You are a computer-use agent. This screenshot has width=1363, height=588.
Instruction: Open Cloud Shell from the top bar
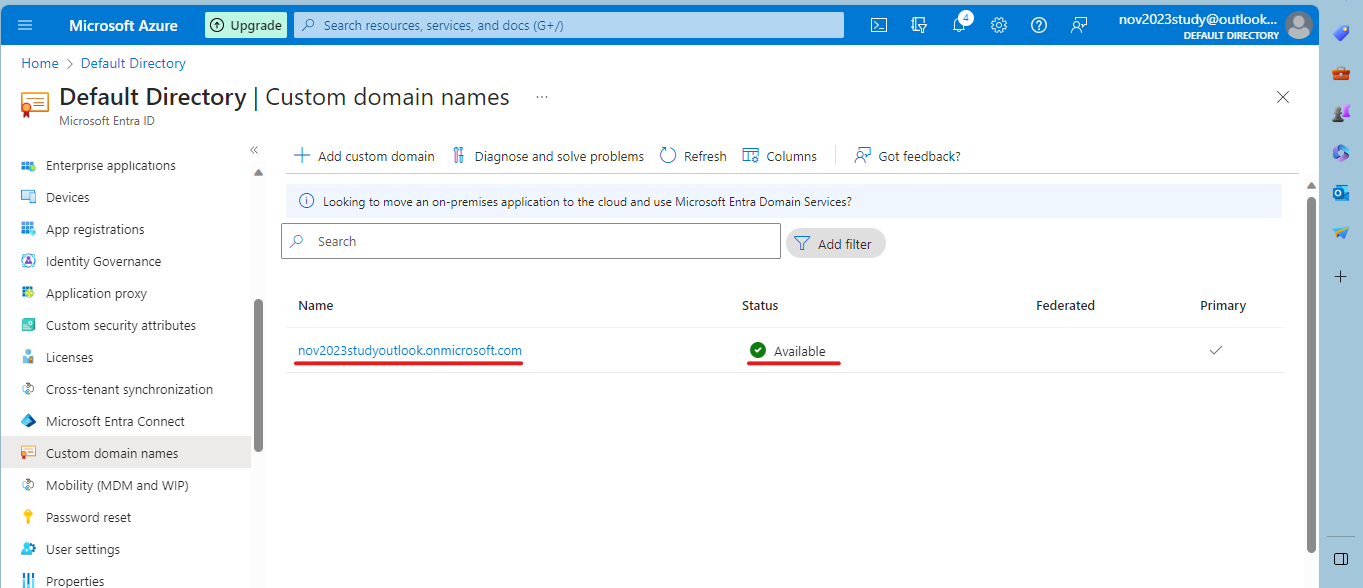(x=879, y=25)
